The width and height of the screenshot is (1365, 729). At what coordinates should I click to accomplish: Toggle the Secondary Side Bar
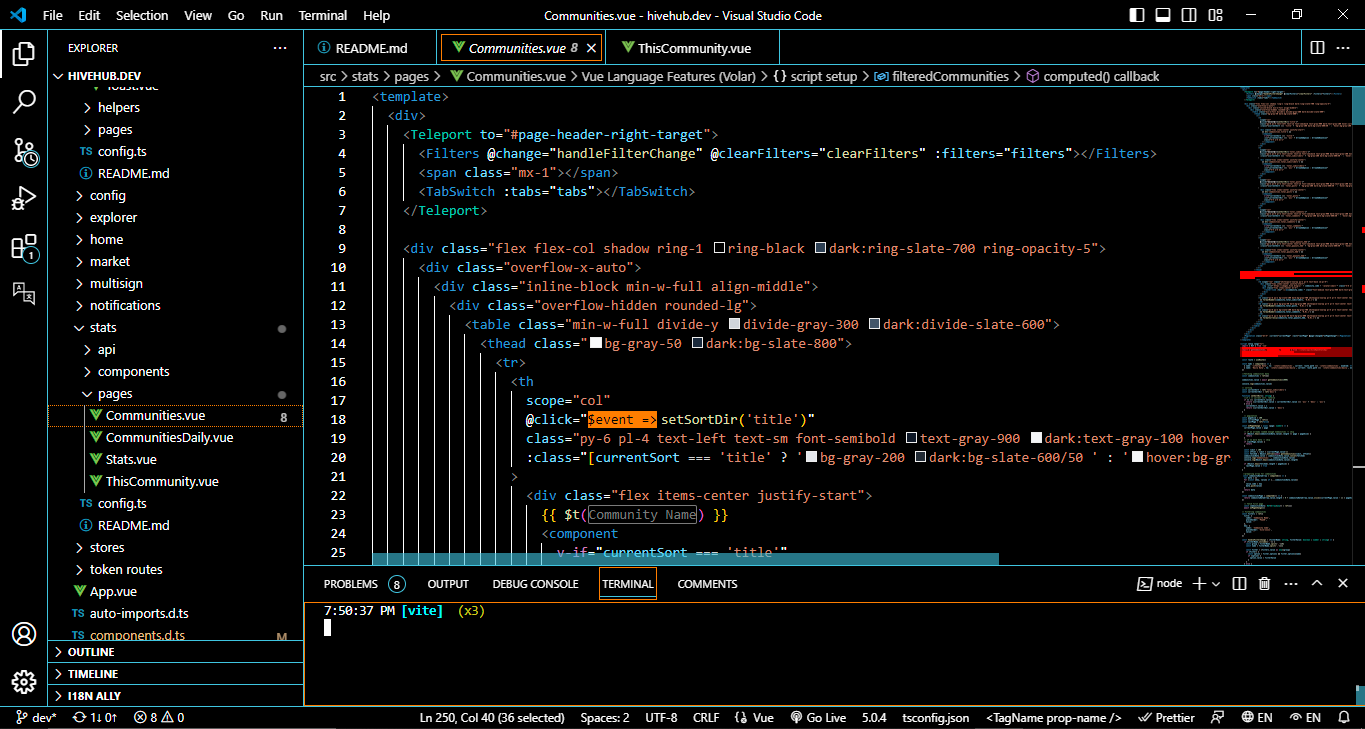[1189, 15]
